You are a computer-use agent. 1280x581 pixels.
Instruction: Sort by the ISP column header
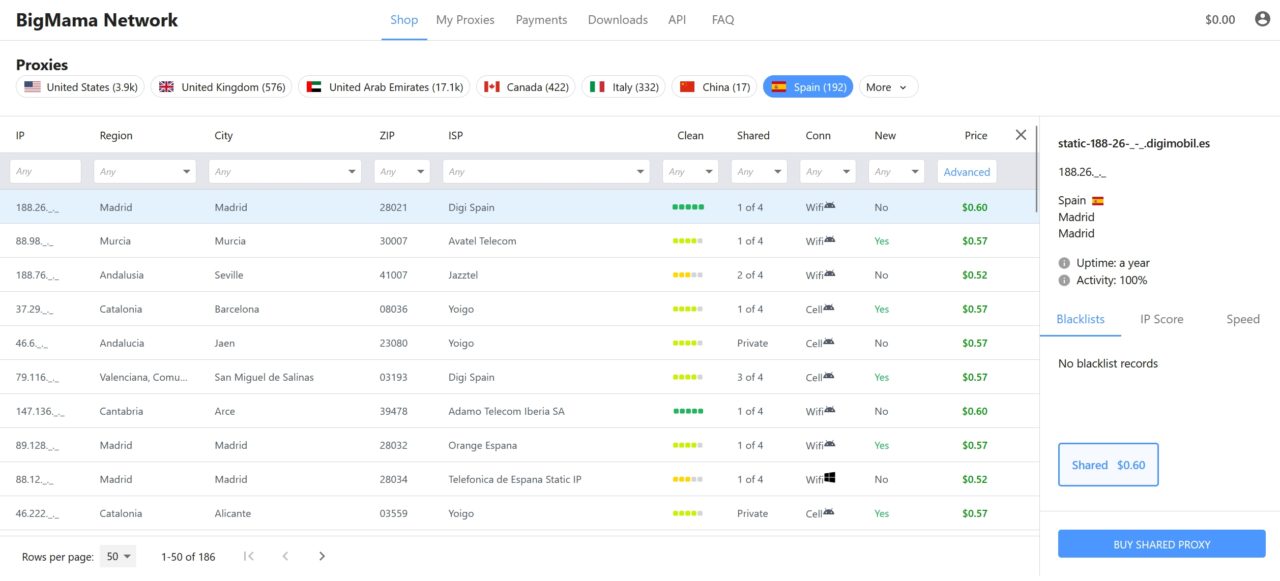coord(456,135)
